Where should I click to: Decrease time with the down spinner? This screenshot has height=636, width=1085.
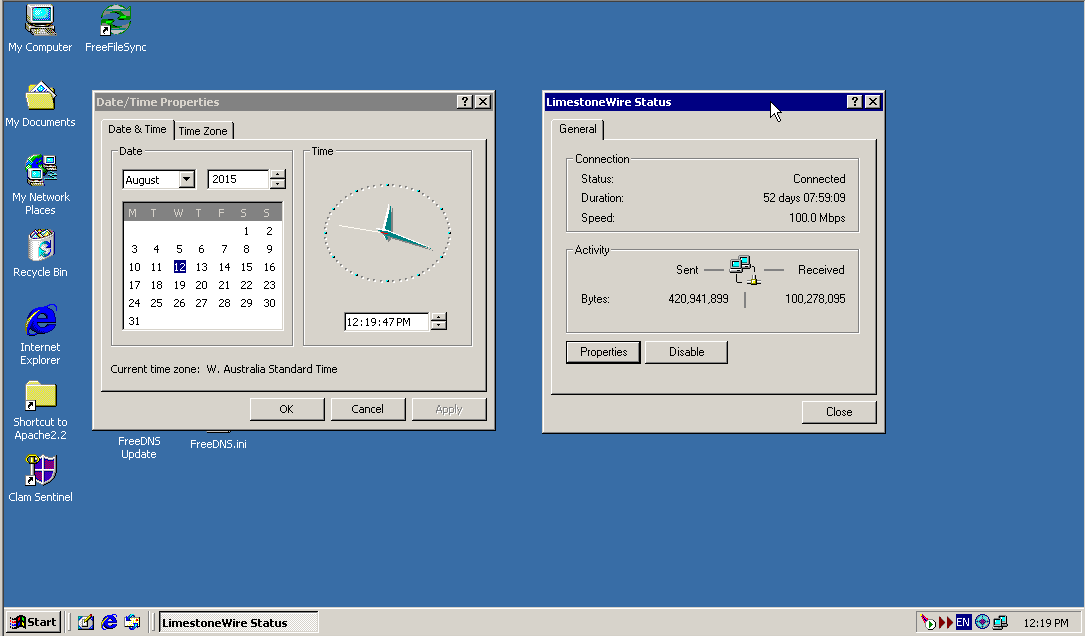coord(439,326)
